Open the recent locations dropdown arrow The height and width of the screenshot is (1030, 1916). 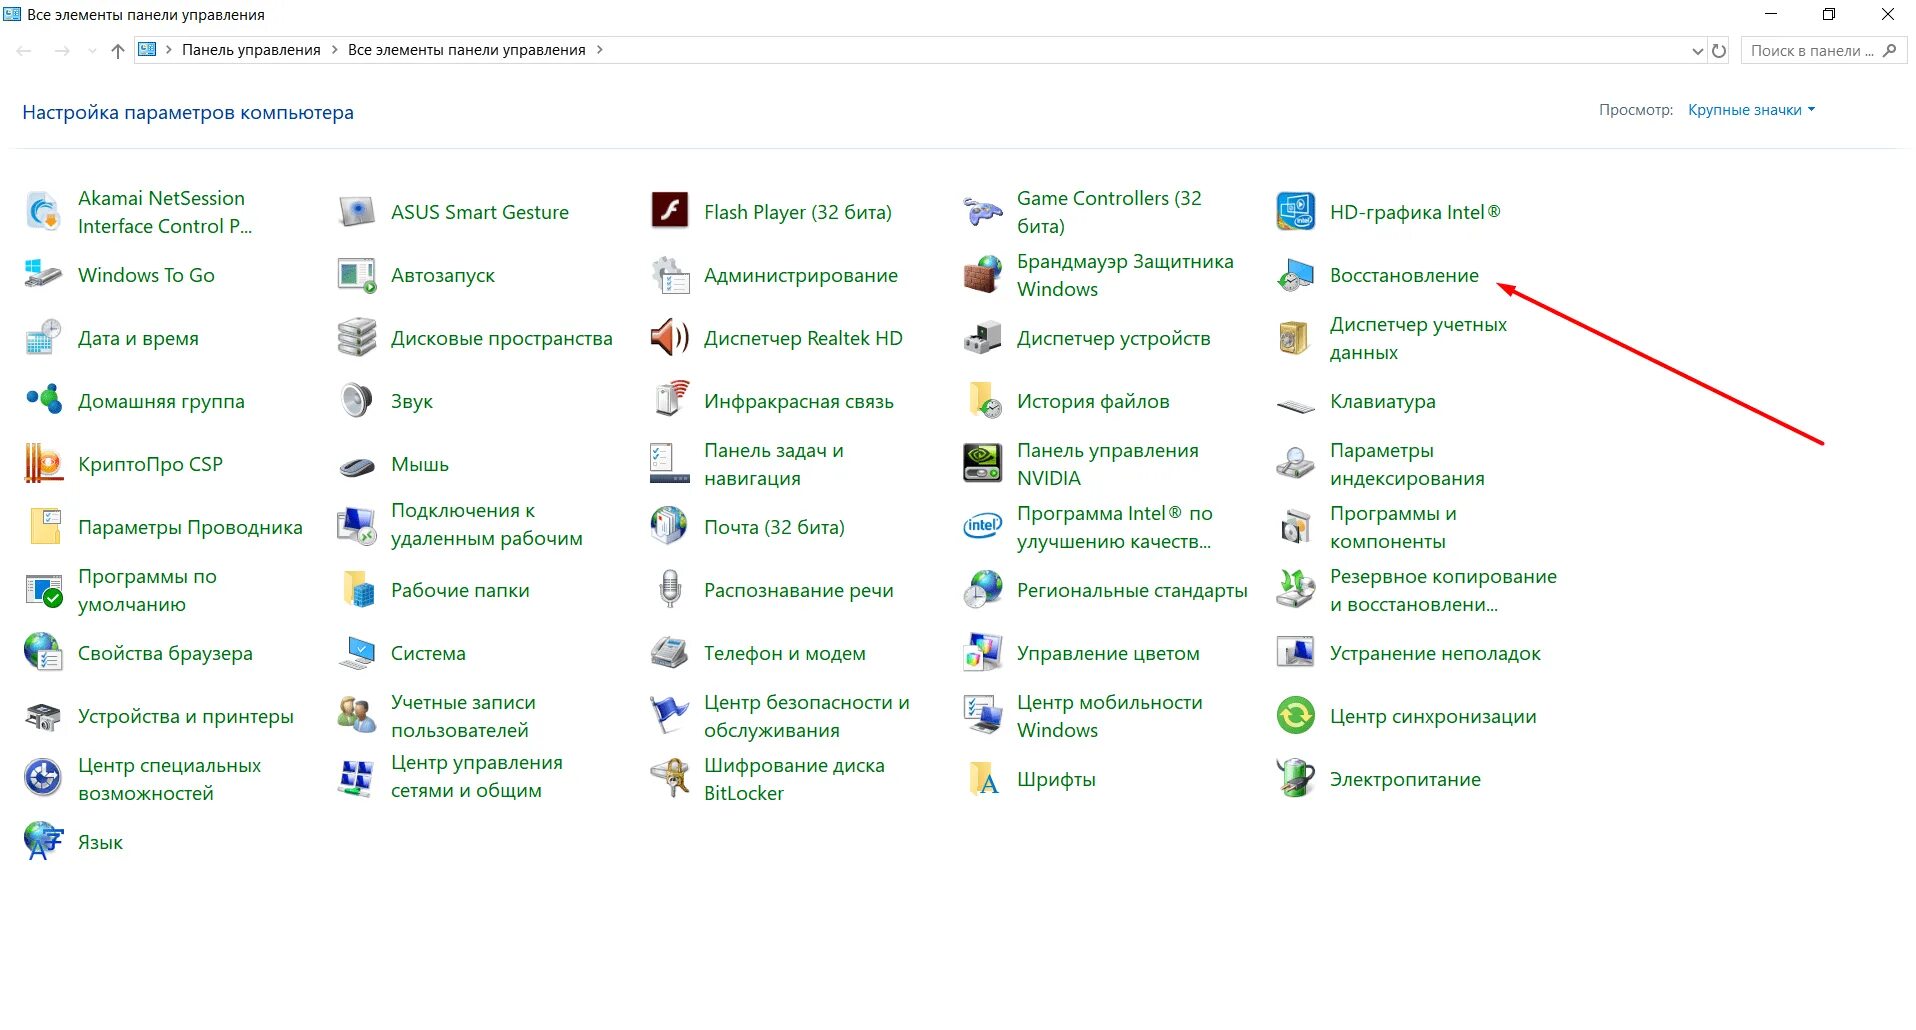92,51
